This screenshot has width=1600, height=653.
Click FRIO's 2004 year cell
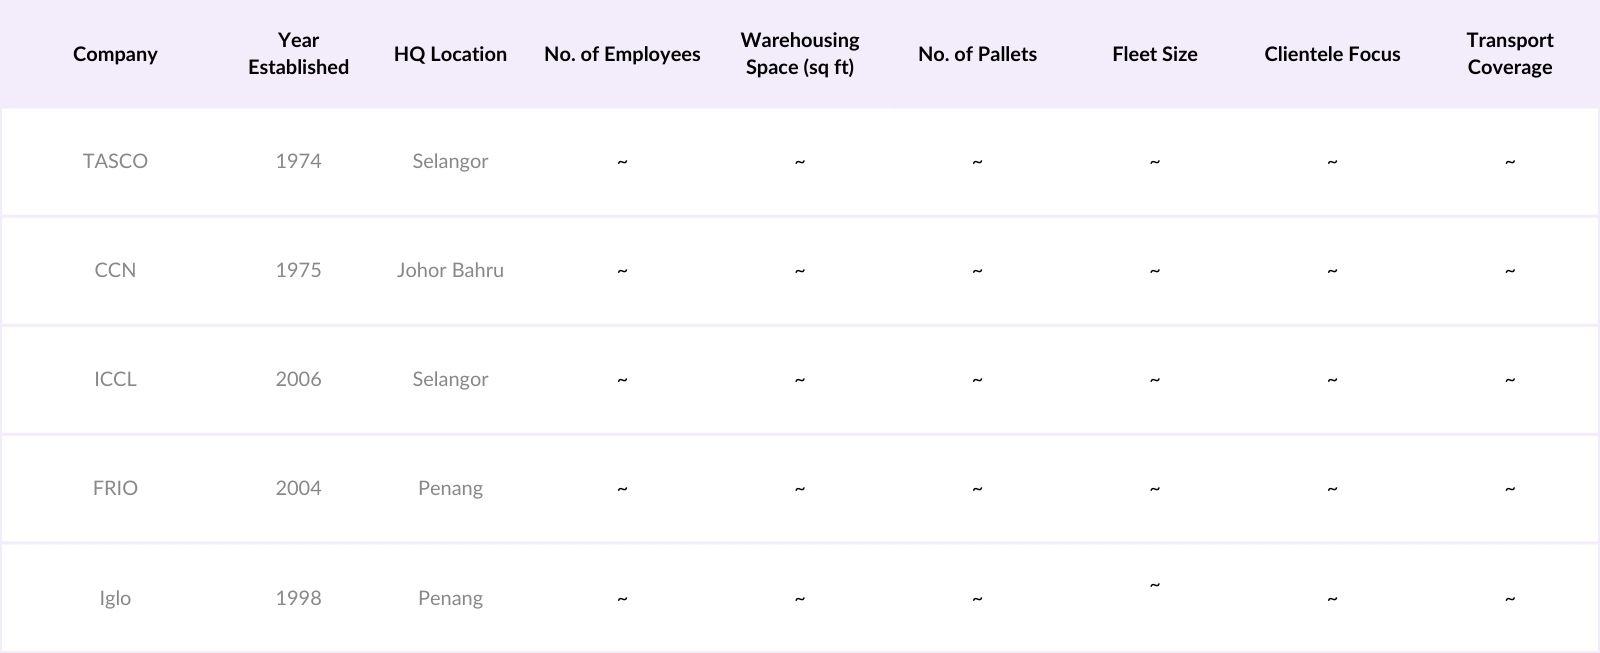coord(298,488)
